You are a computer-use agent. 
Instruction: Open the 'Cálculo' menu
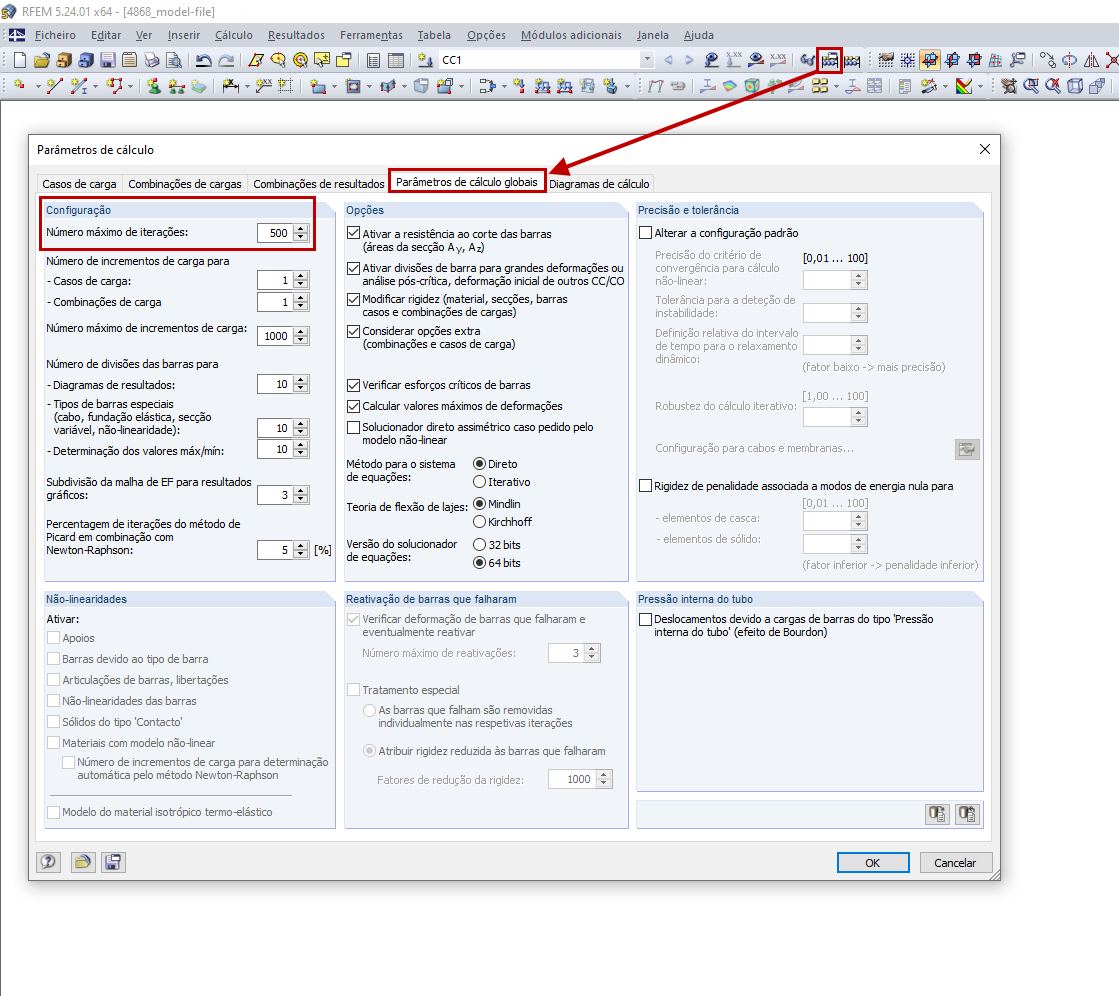click(x=234, y=35)
